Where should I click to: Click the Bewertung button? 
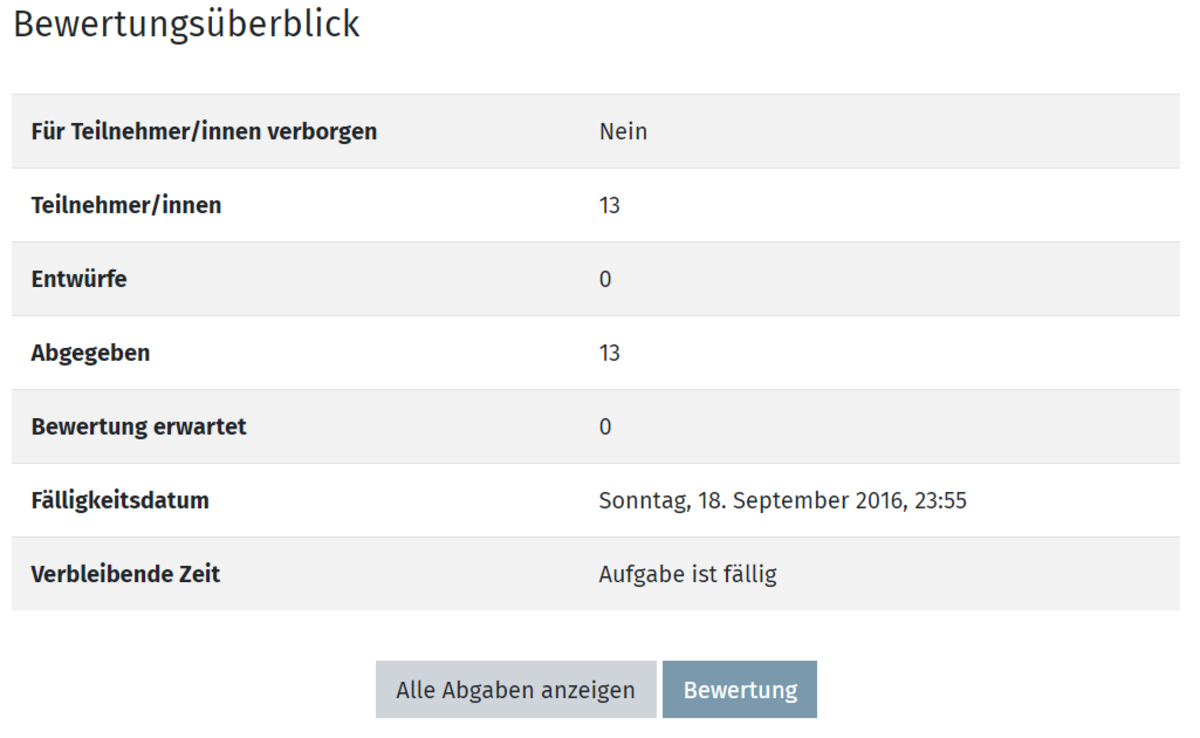(740, 690)
